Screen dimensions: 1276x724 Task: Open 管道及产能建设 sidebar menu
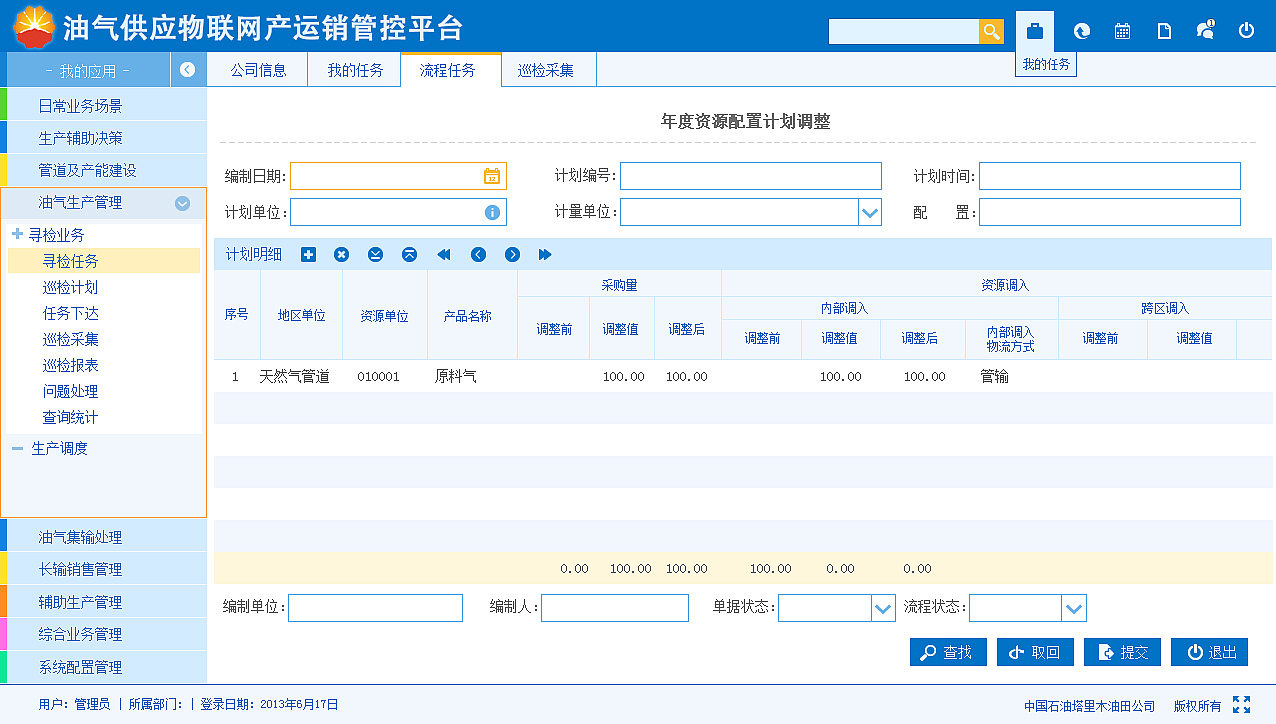[104, 170]
